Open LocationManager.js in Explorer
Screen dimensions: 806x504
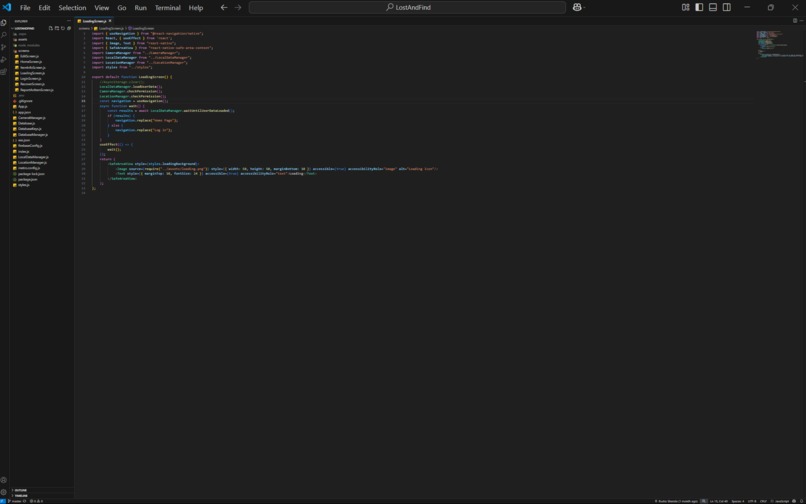(32, 163)
